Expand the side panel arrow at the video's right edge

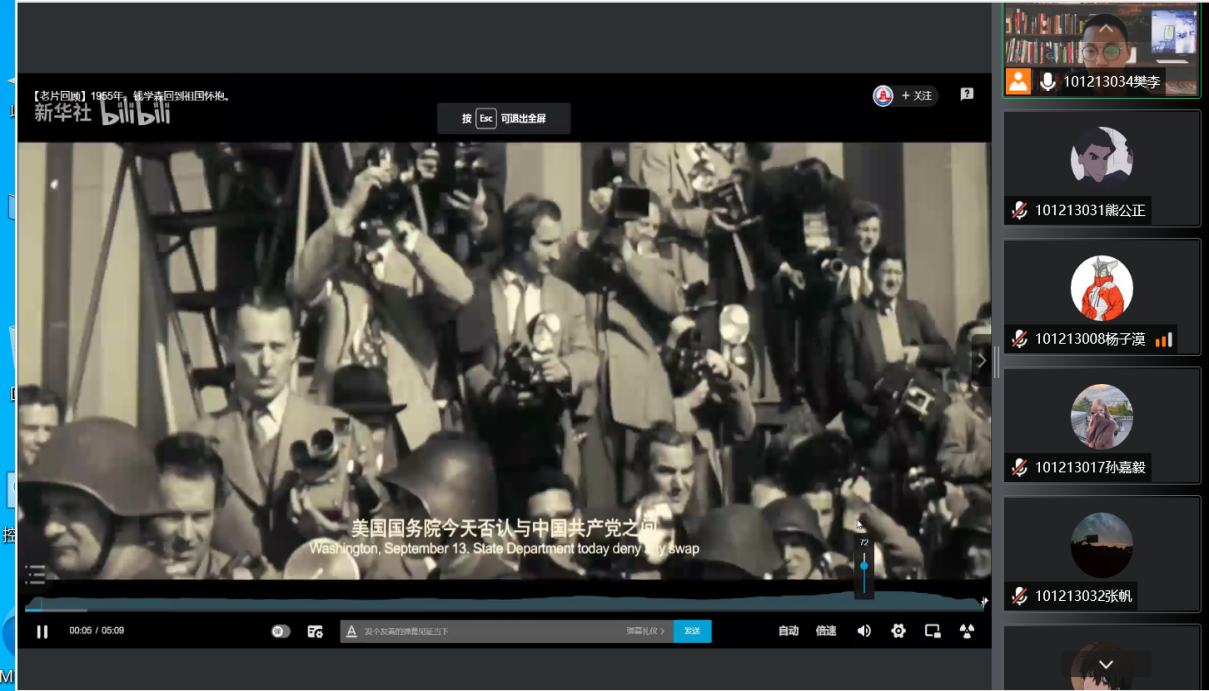pyautogui.click(x=982, y=360)
